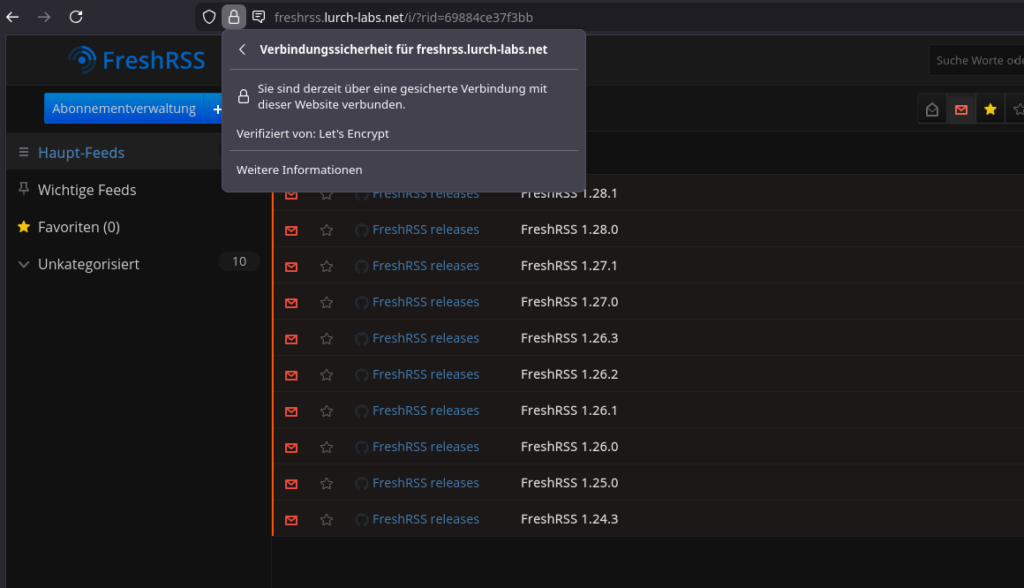Open the Abonnementverwaltung button
This screenshot has height=588, width=1024.
point(124,109)
